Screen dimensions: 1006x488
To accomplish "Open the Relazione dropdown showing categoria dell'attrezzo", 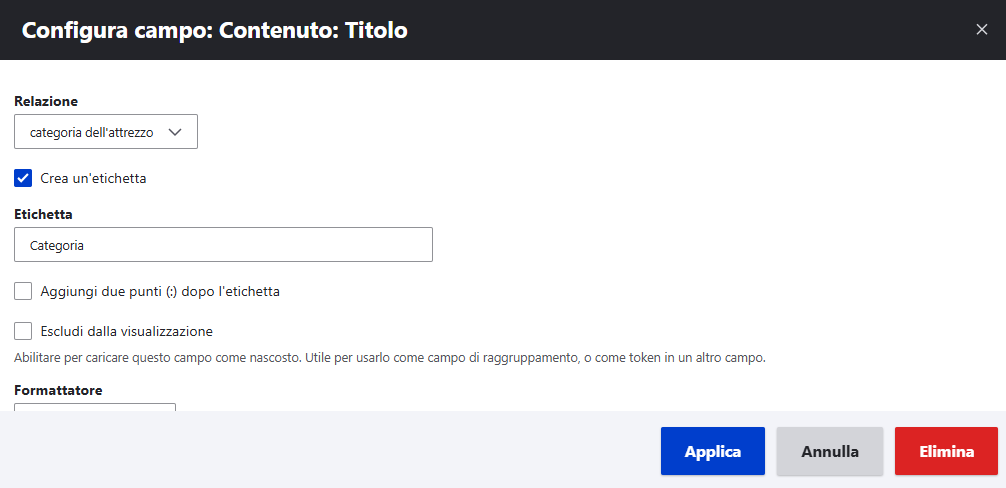I will coord(105,132).
